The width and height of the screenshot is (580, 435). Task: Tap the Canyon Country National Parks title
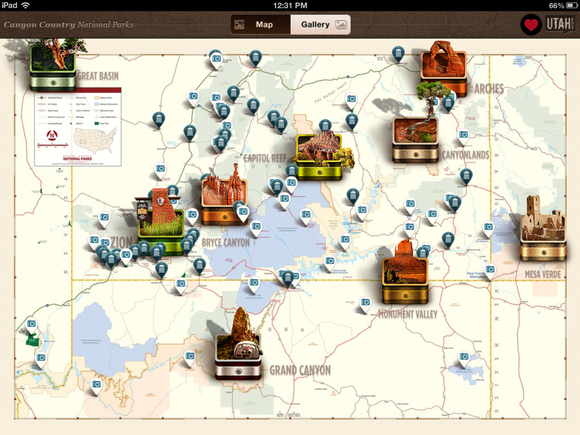(x=68, y=24)
